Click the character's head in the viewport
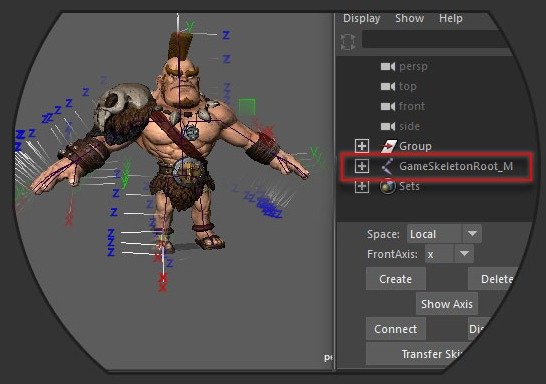Image resolution: width=546 pixels, height=384 pixels. (182, 82)
